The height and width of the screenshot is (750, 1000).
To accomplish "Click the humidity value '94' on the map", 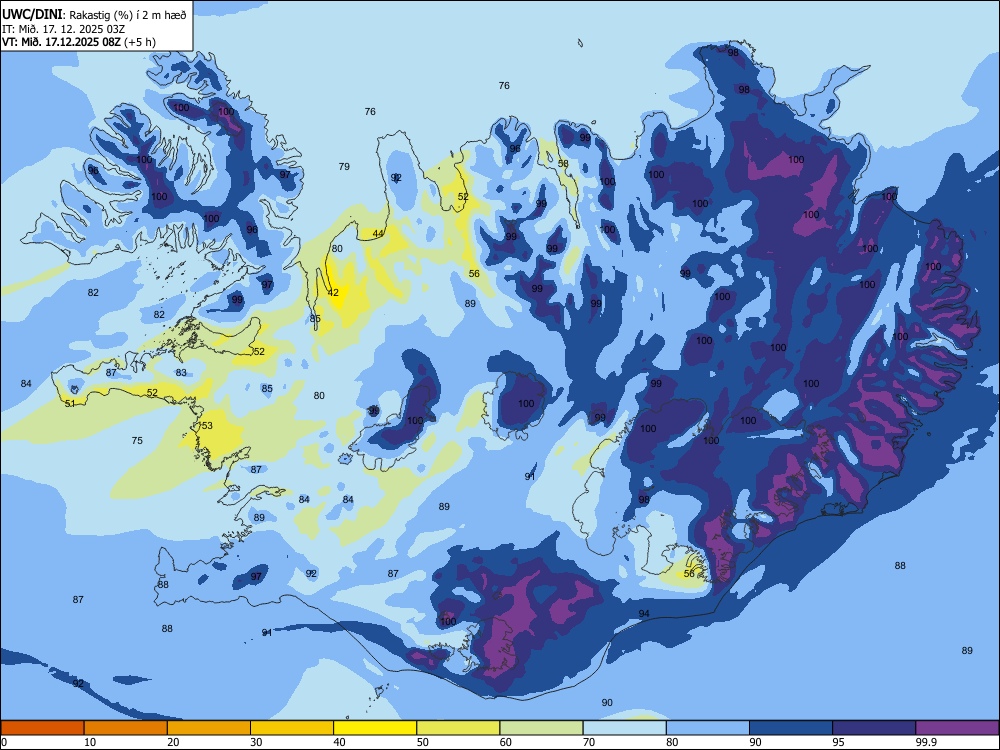I will coord(644,614).
